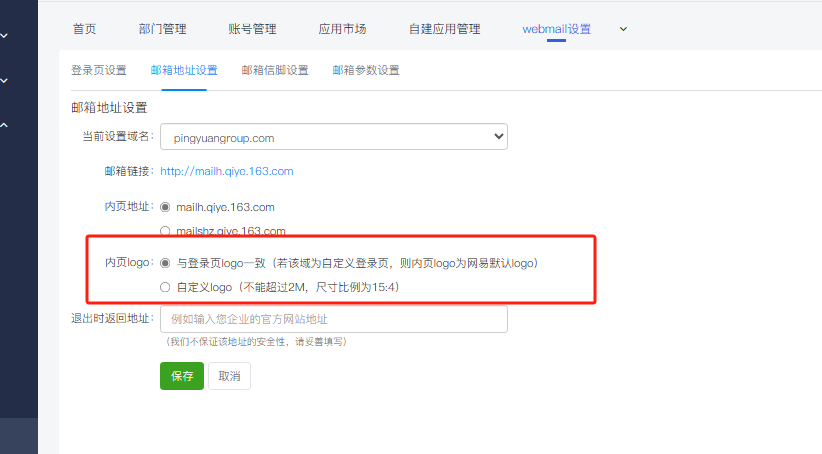The width and height of the screenshot is (822, 454).
Task: Expand the second sidebar chevron
Action: tap(4, 81)
